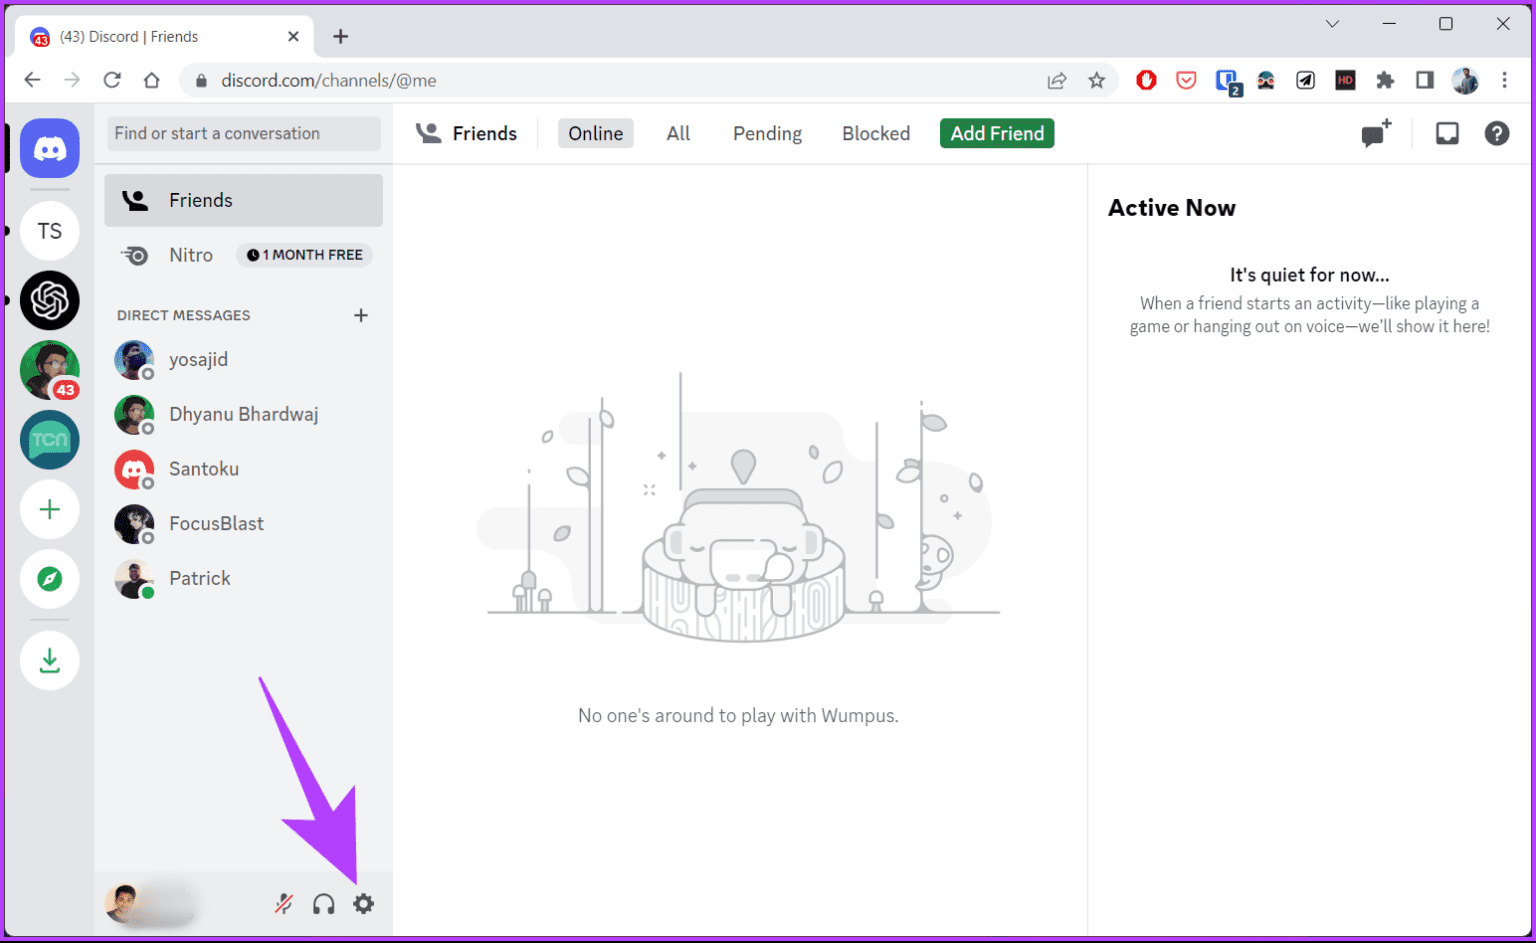Open the HD extension icon
Viewport: 1536px width, 943px height.
tap(1345, 80)
